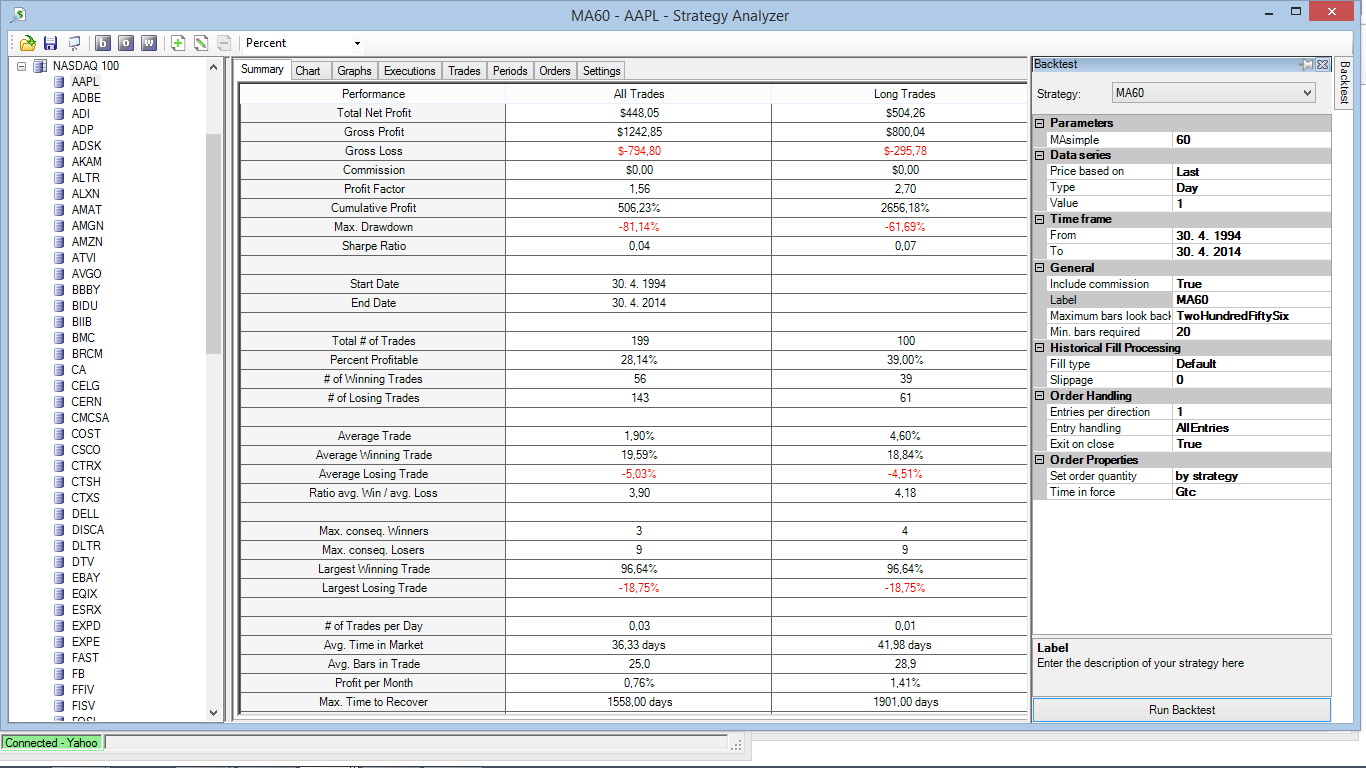This screenshot has height=768, width=1366.
Task: Click the database icon beside ADP
Action: (60, 130)
